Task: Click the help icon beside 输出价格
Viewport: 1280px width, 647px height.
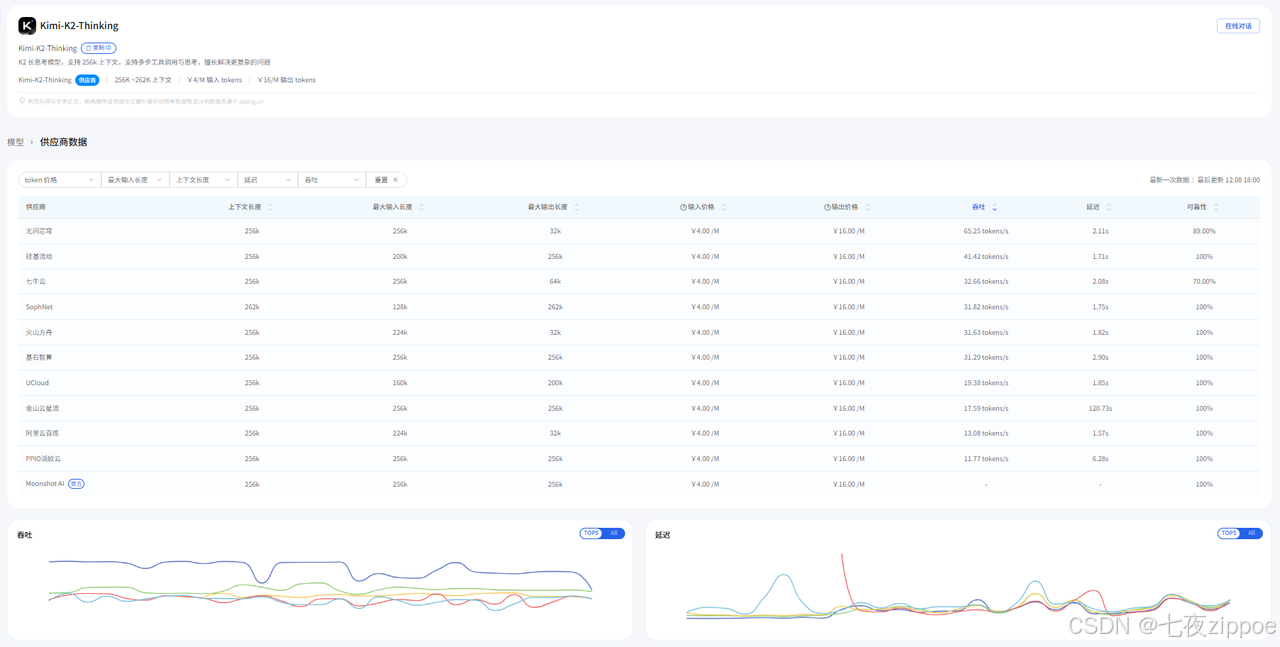Action: click(827, 207)
